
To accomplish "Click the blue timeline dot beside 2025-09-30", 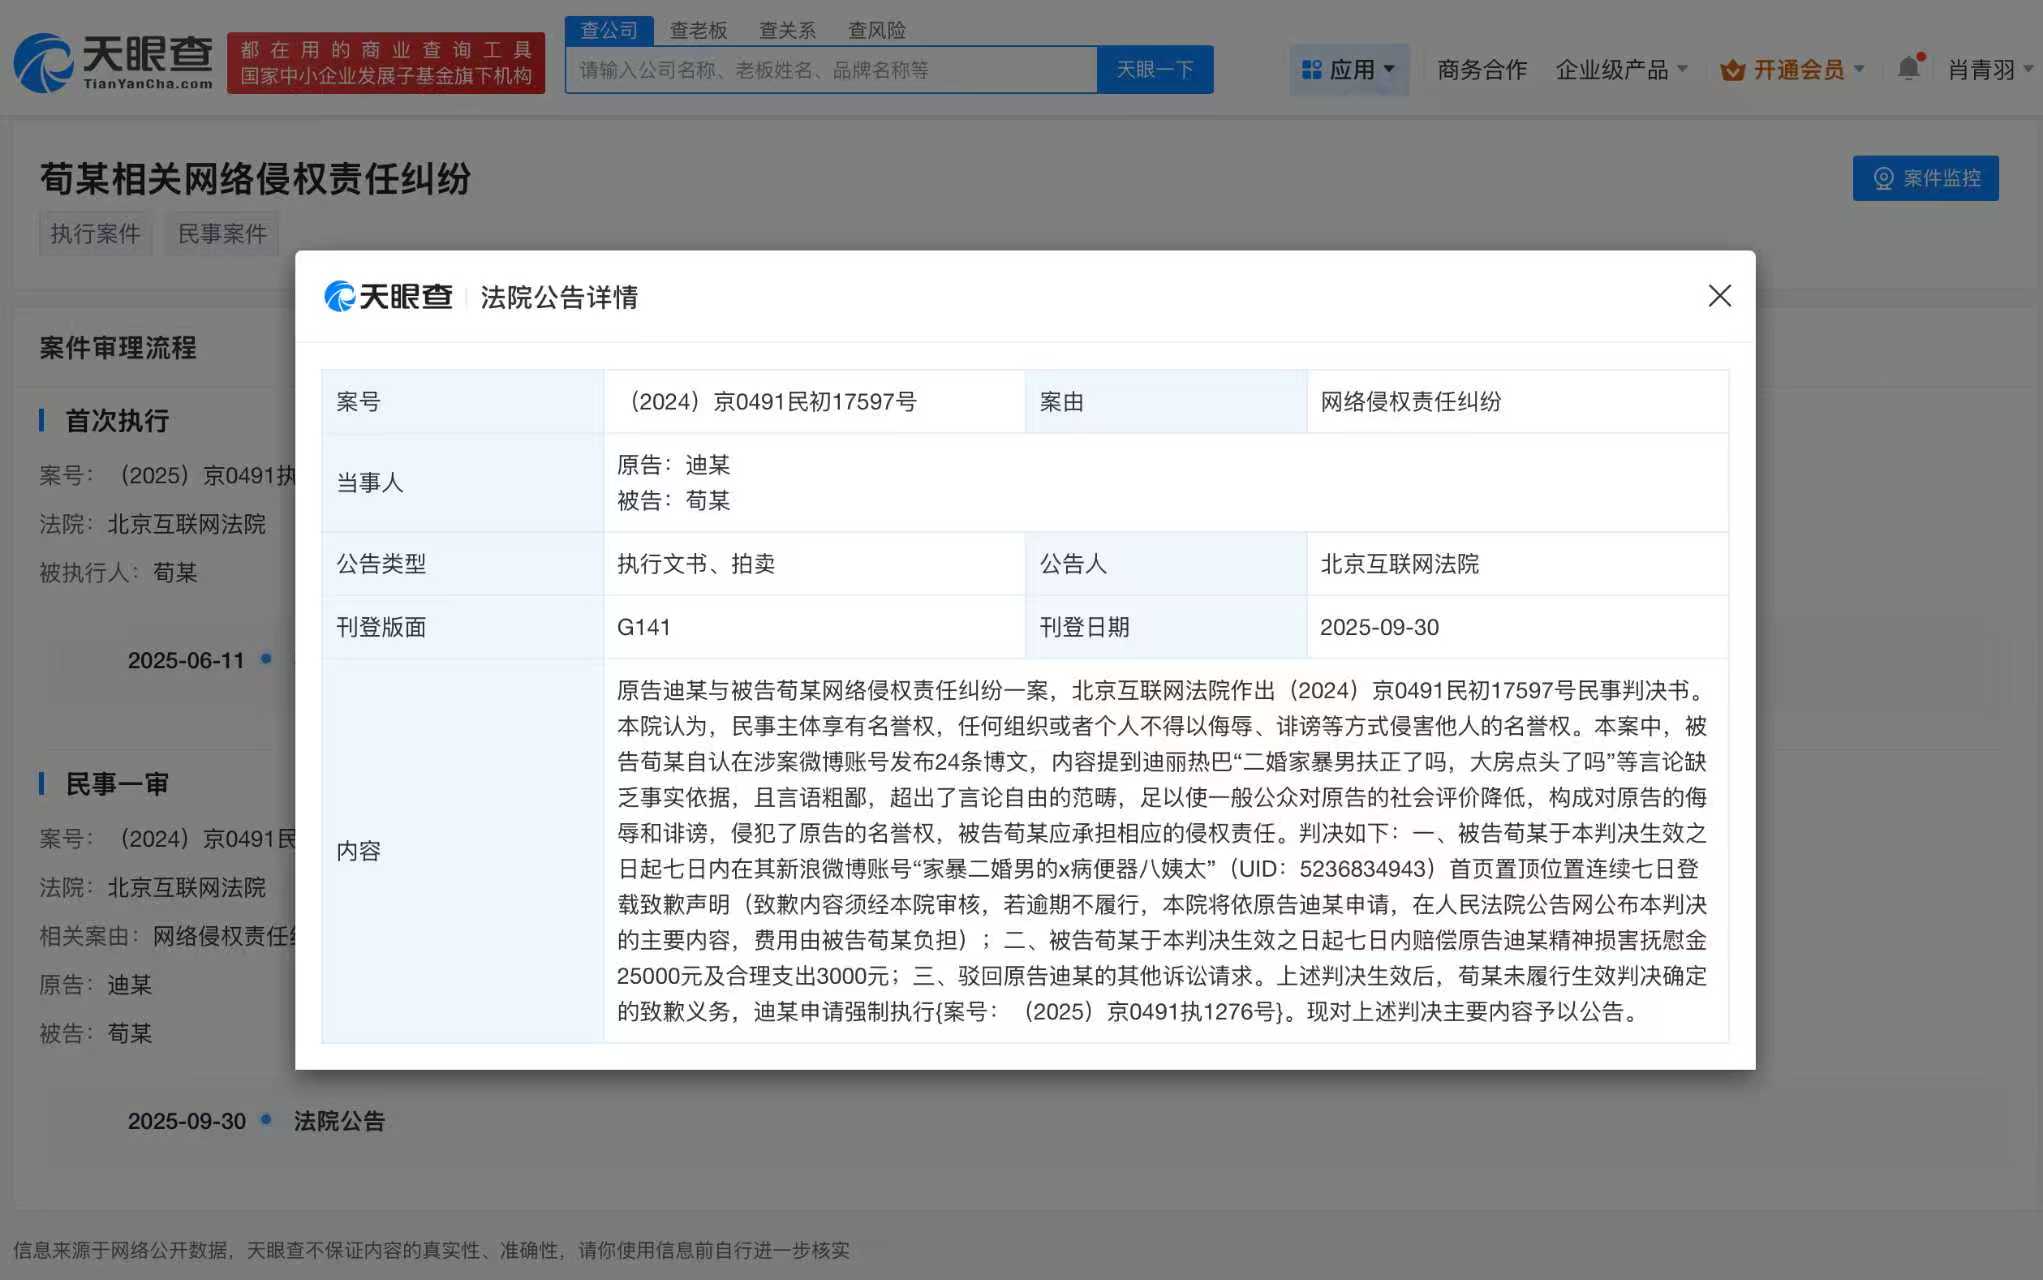I will pos(265,1120).
